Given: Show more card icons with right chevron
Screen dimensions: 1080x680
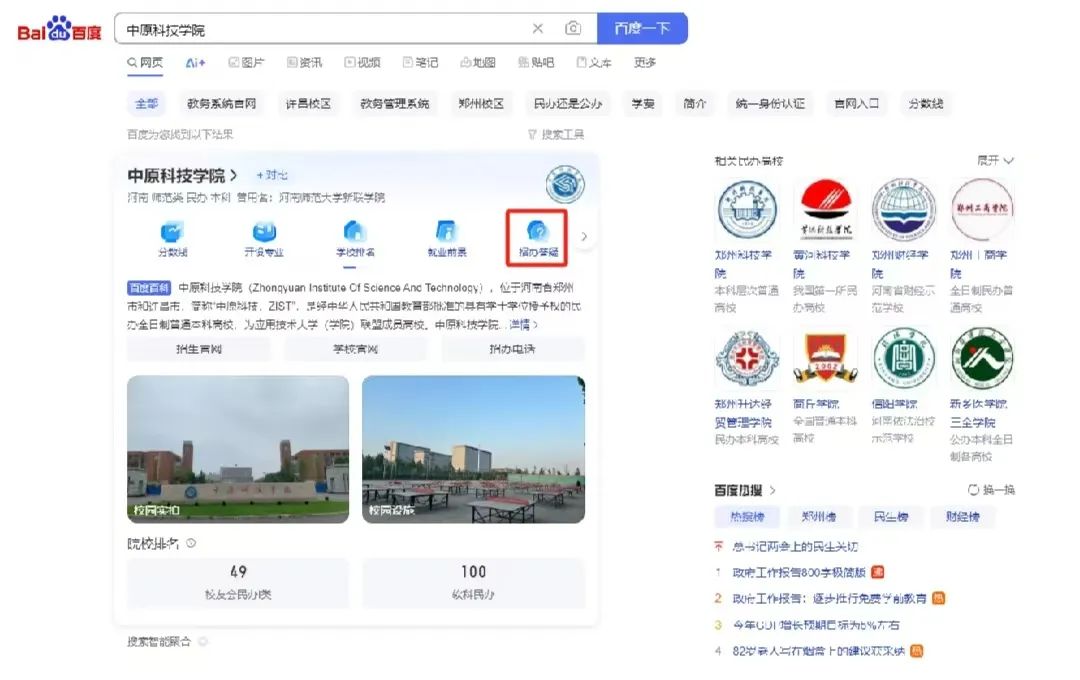Looking at the screenshot, I should pyautogui.click(x=584, y=236).
